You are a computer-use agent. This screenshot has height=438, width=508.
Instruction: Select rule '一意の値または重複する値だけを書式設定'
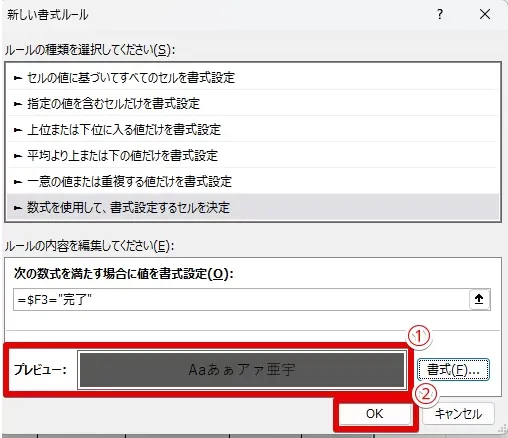click(x=253, y=182)
